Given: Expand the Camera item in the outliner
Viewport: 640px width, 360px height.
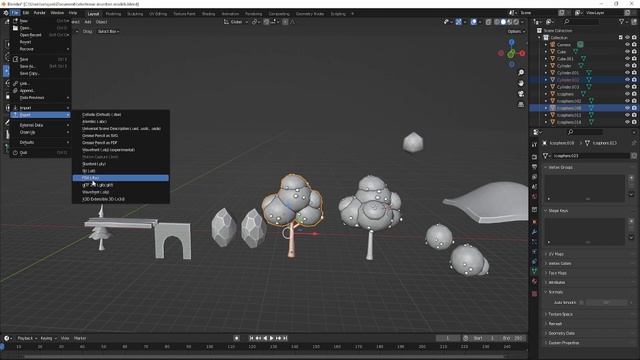Looking at the screenshot, I should pos(546,44).
